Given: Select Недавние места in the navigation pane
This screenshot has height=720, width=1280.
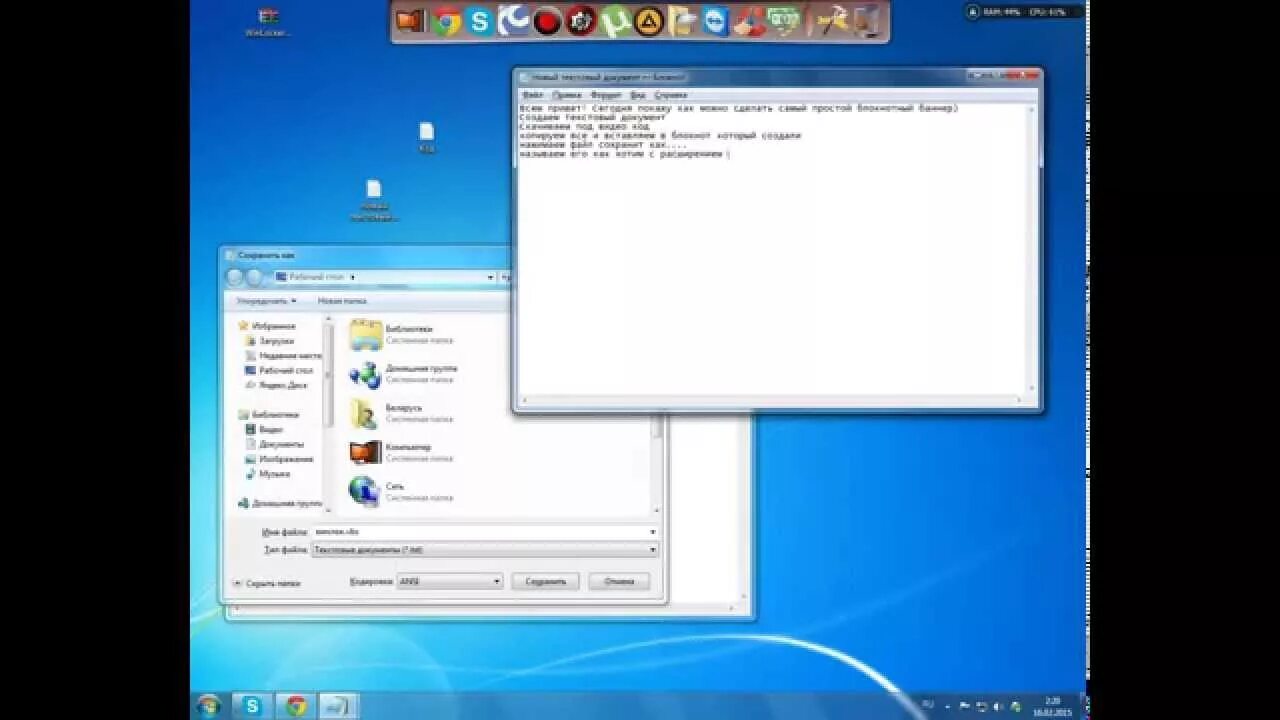Looking at the screenshot, I should [284, 355].
